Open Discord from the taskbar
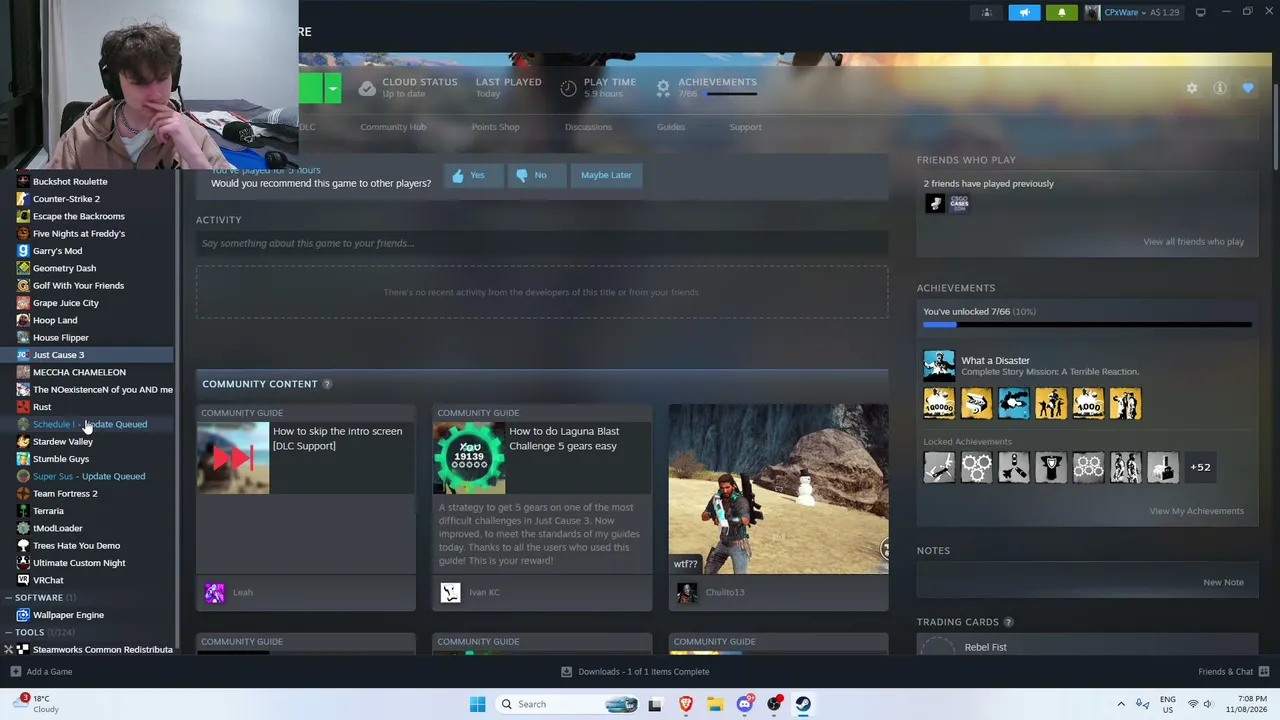The width and height of the screenshot is (1280, 720). coord(744,704)
